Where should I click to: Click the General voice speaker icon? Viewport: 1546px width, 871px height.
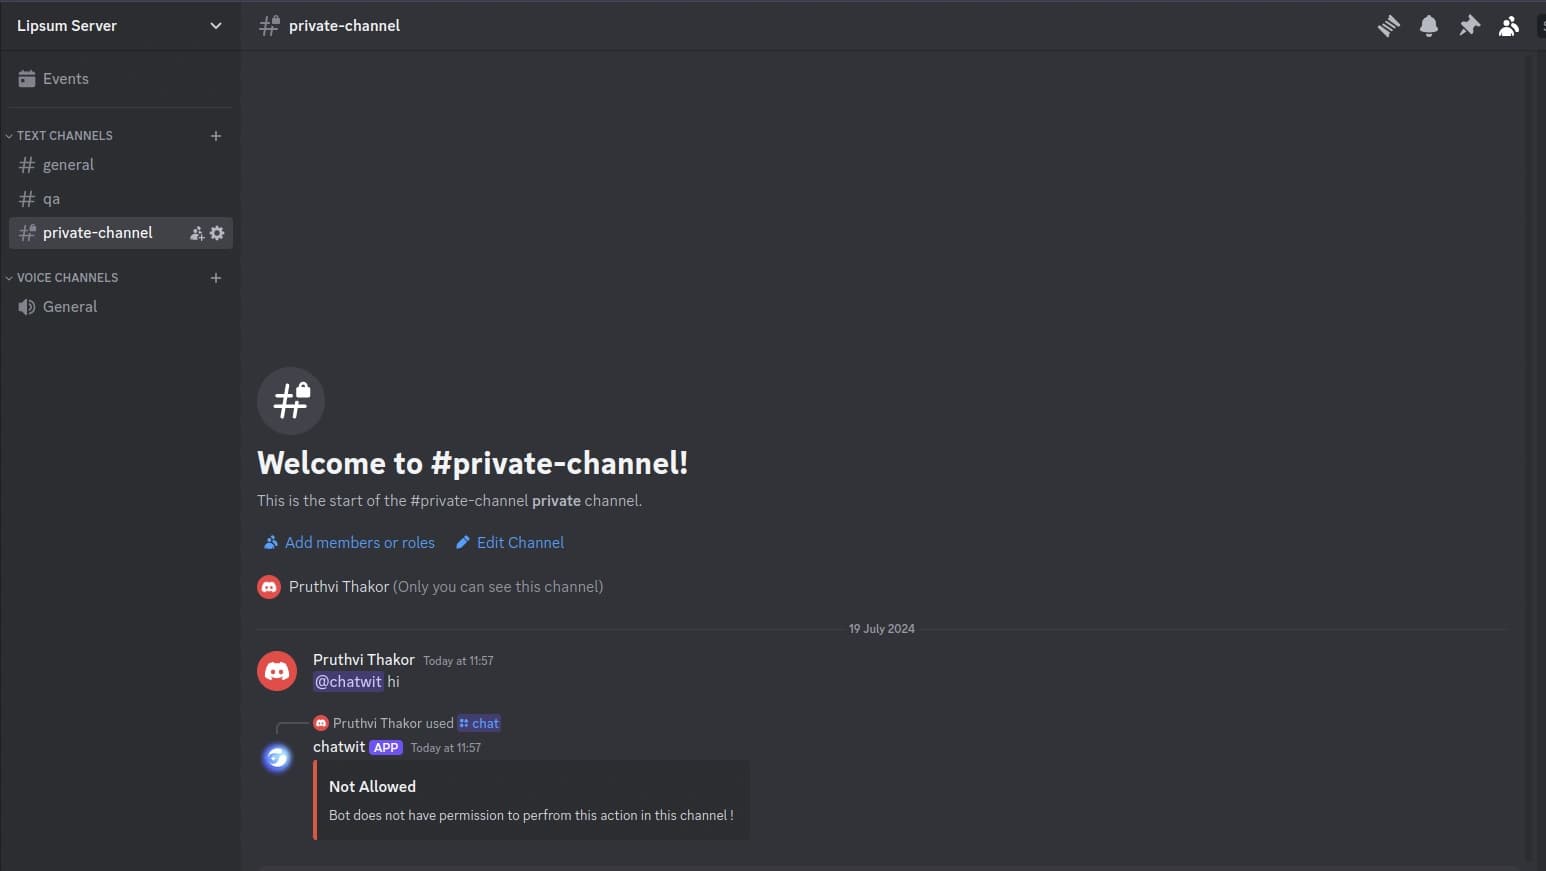[x=27, y=307]
